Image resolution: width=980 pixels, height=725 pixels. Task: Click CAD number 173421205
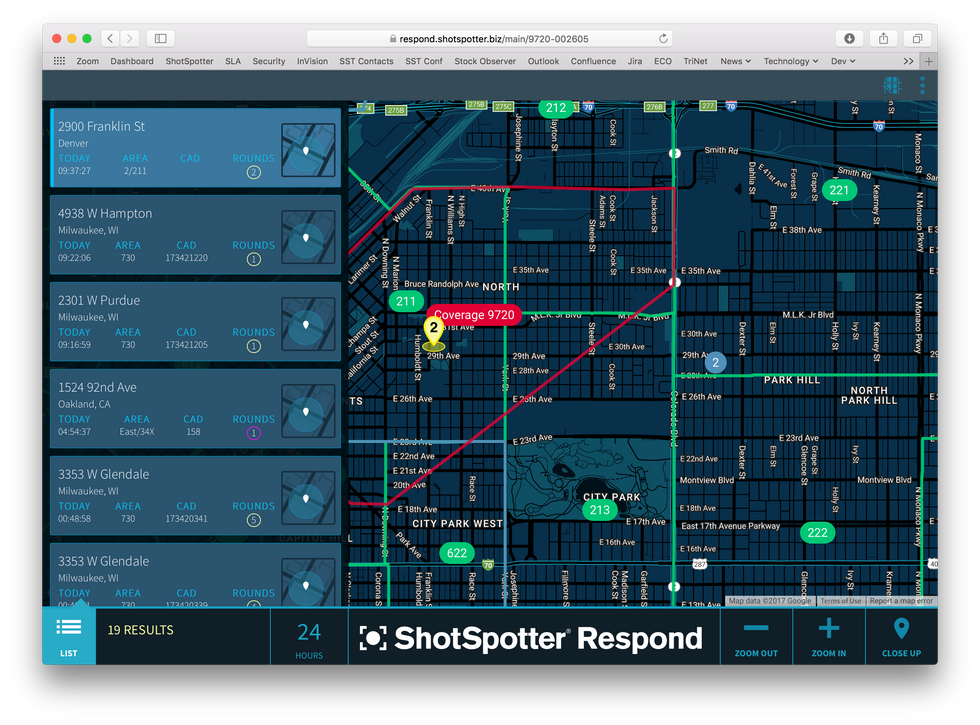coord(186,344)
